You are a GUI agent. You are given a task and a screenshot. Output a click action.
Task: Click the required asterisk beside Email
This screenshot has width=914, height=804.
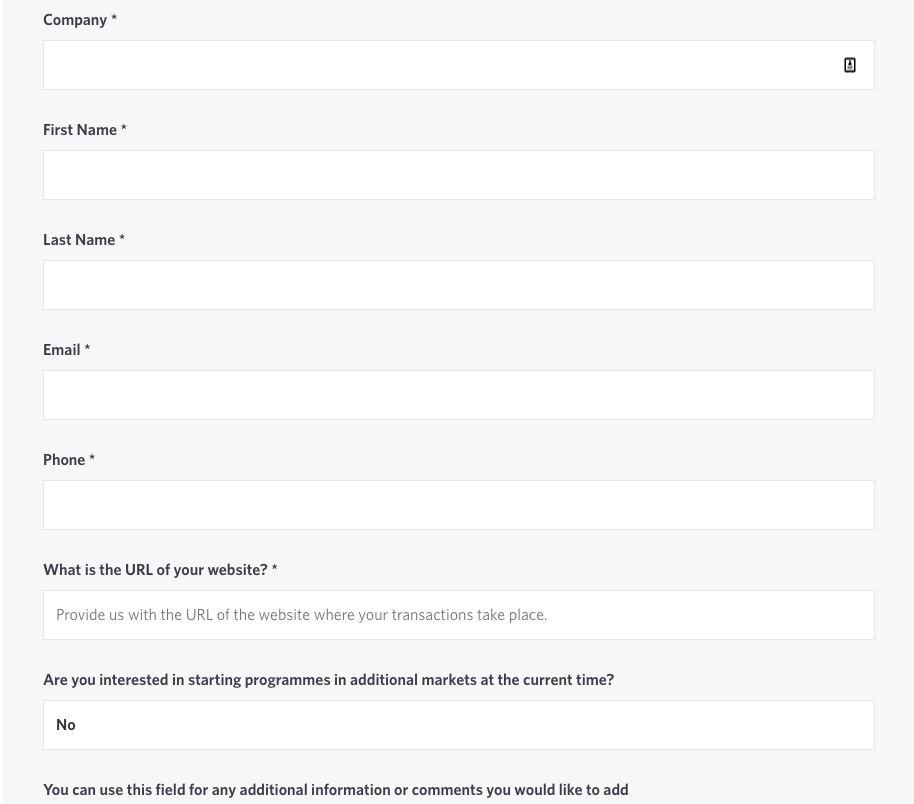tap(87, 349)
